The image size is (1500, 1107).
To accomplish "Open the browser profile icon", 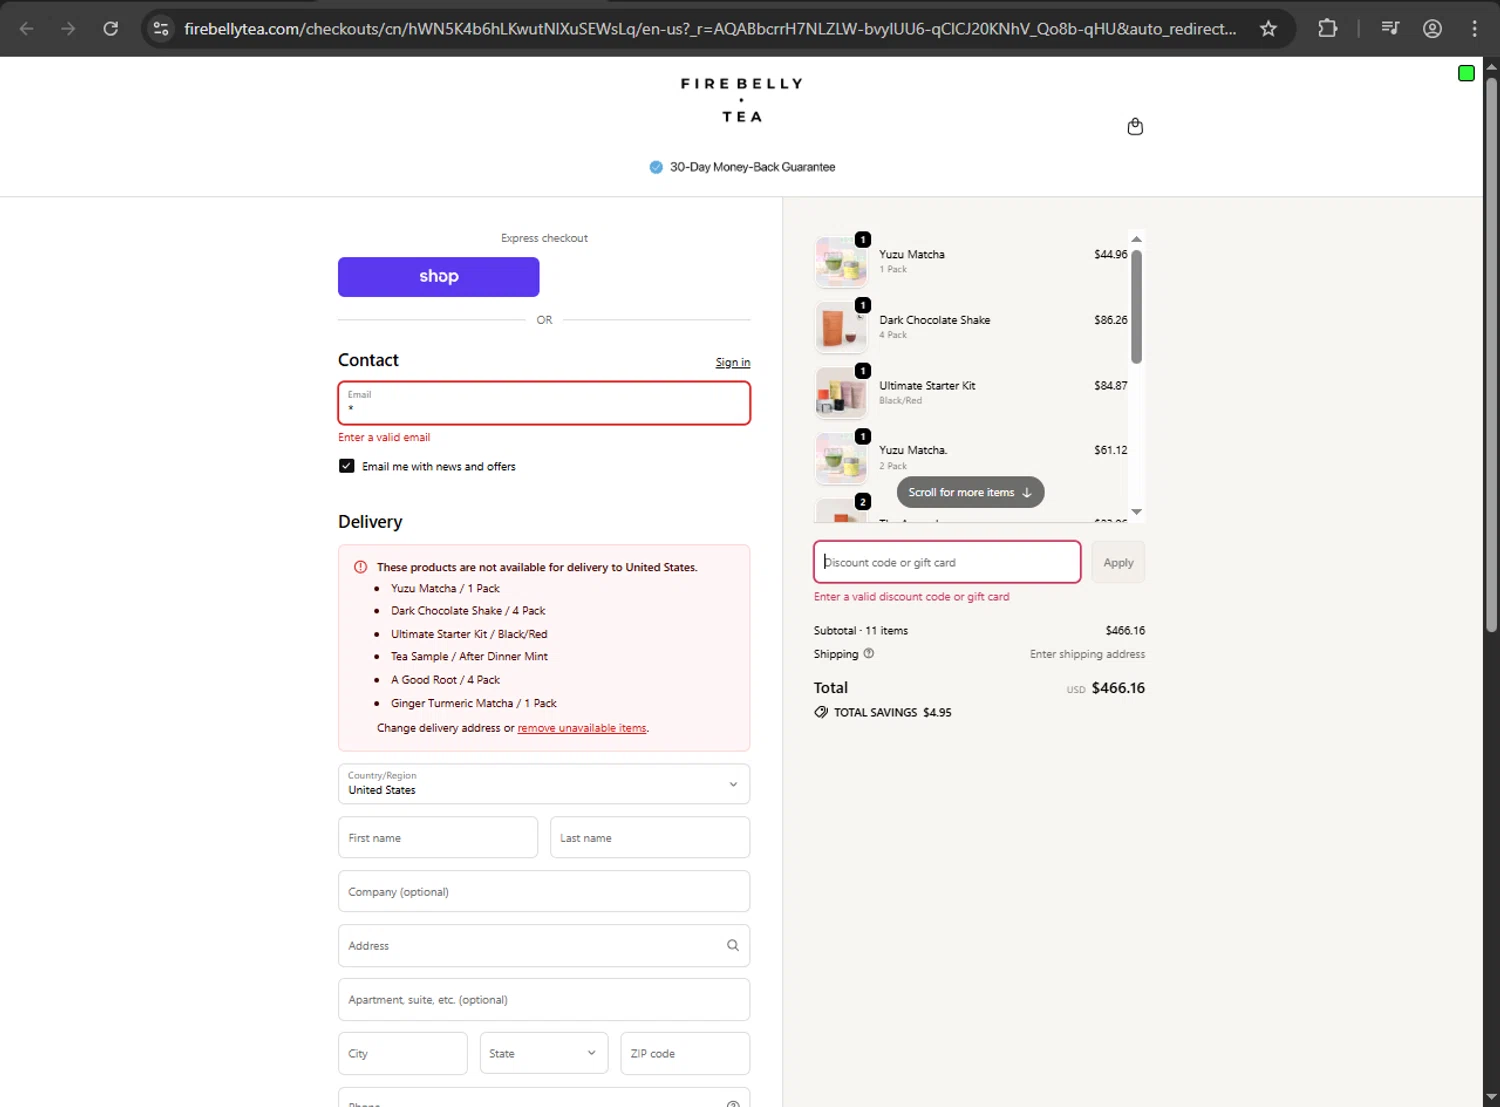I will point(1432,28).
